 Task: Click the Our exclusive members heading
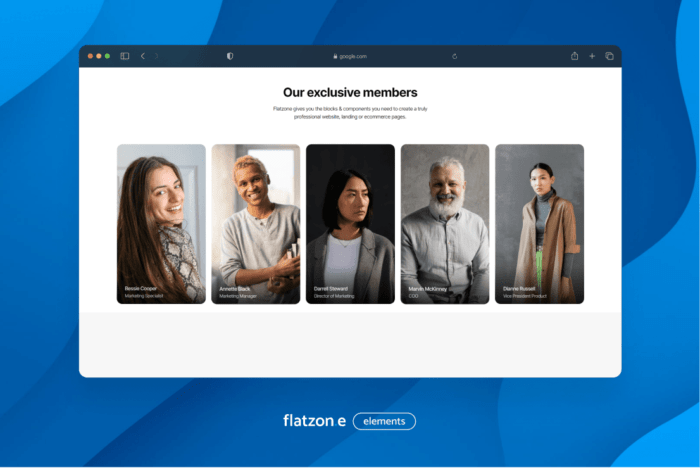coord(350,93)
